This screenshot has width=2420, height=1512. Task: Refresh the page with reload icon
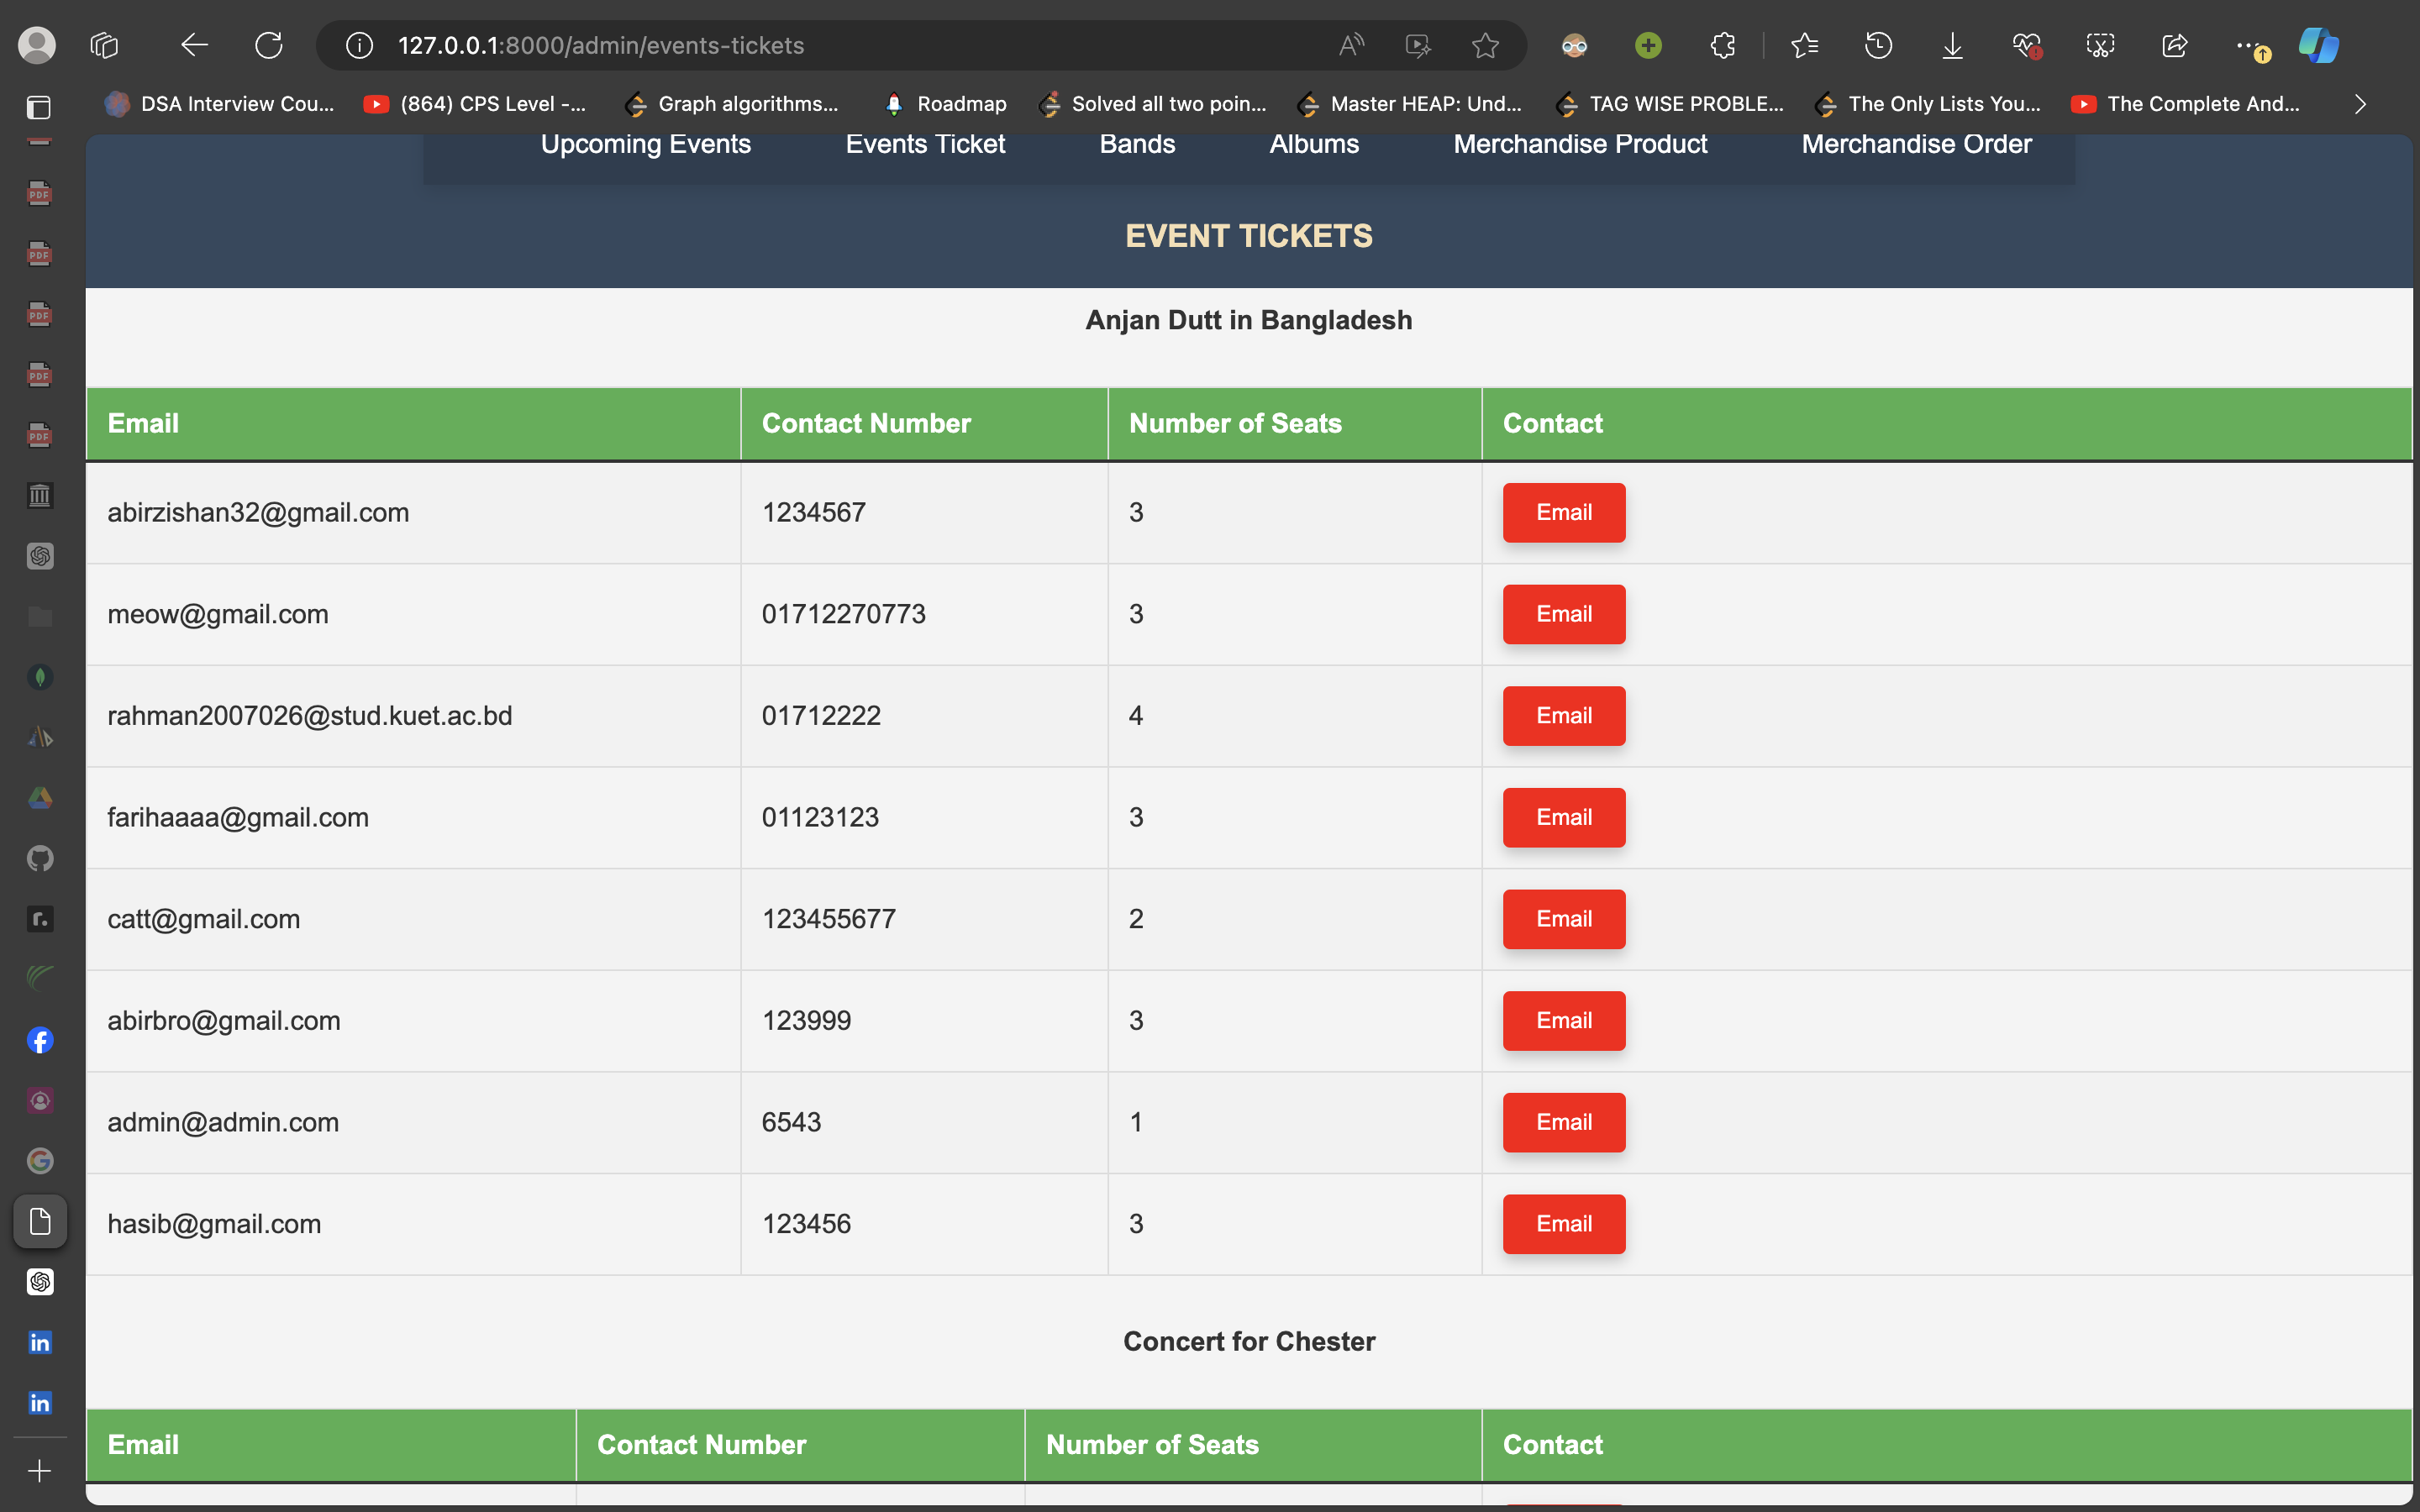coord(268,45)
